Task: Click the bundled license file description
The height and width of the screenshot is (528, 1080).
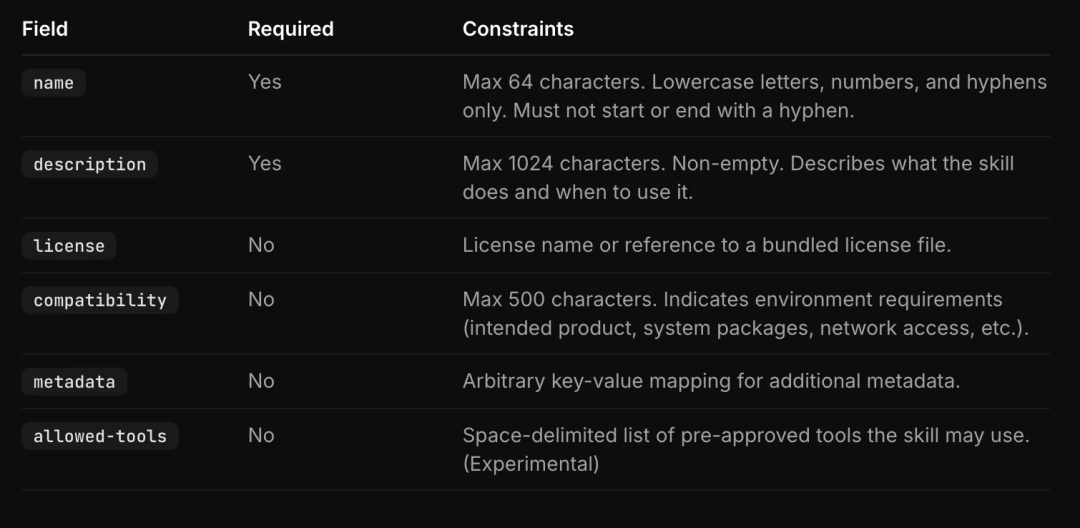Action: [707, 245]
